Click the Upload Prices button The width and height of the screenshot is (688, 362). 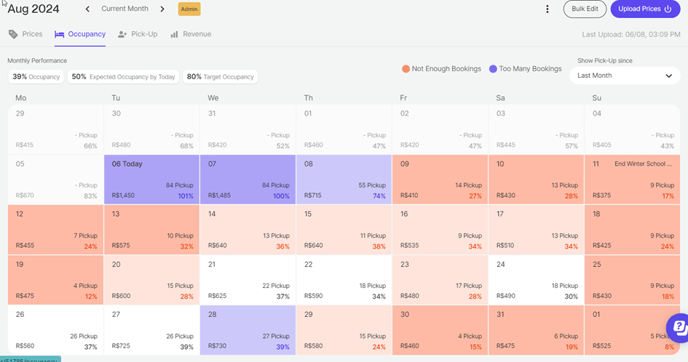point(645,9)
